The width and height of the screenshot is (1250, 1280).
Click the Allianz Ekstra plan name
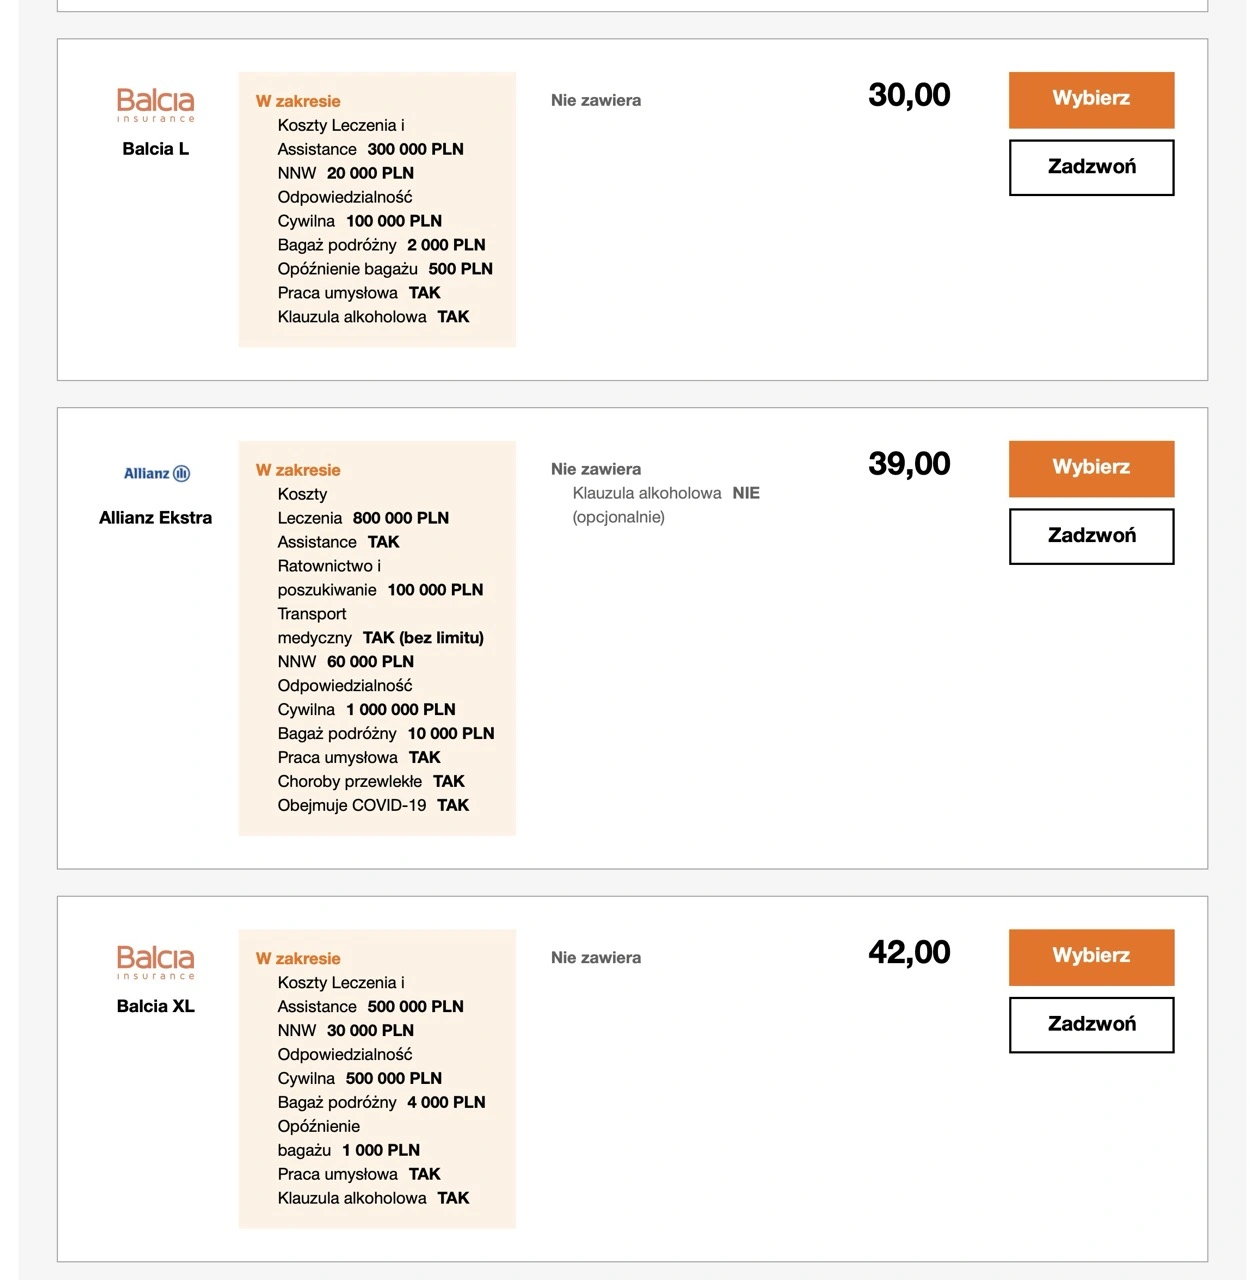(x=155, y=518)
